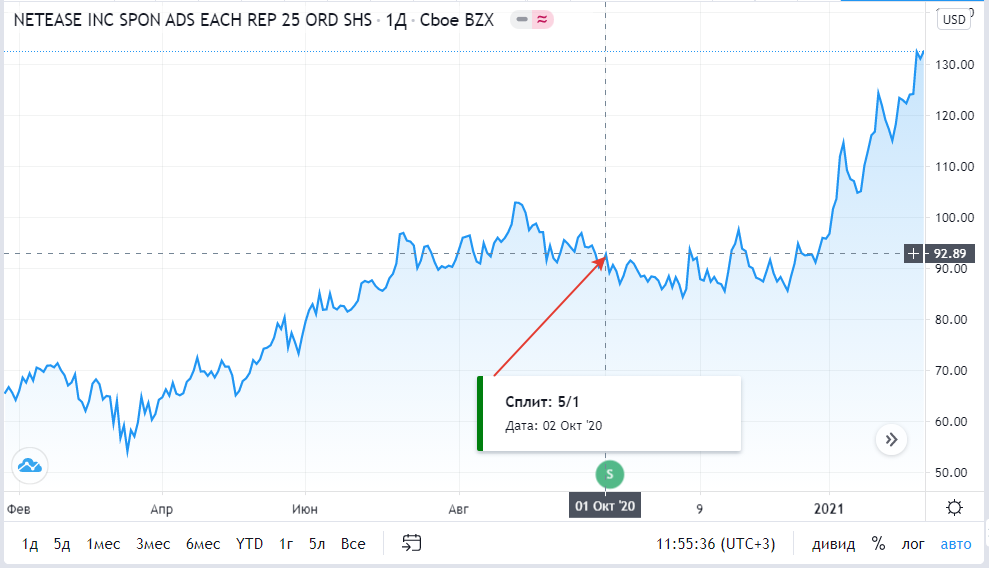Screen dimensions: 989x568
Task: Toggle the 'лог' logarithmic scale
Action: 913,544
